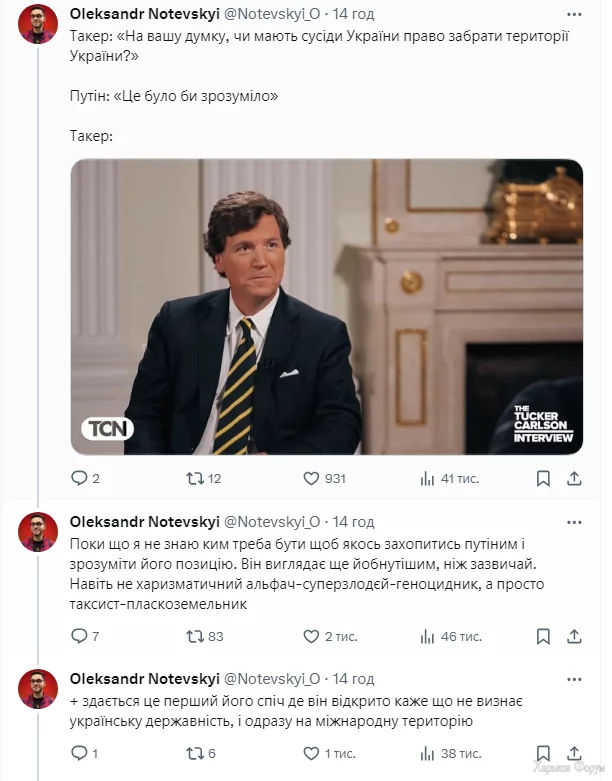This screenshot has width=612, height=781.
Task: Open more options on third tweet
Action: [x=574, y=679]
